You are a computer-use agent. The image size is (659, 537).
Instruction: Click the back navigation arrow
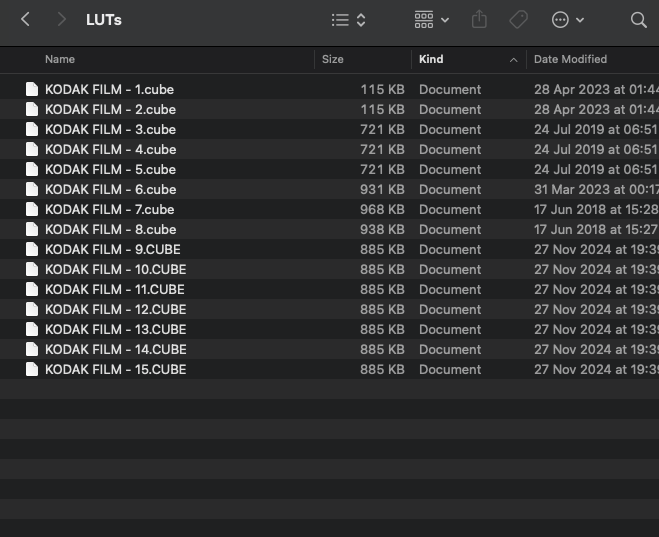point(26,20)
